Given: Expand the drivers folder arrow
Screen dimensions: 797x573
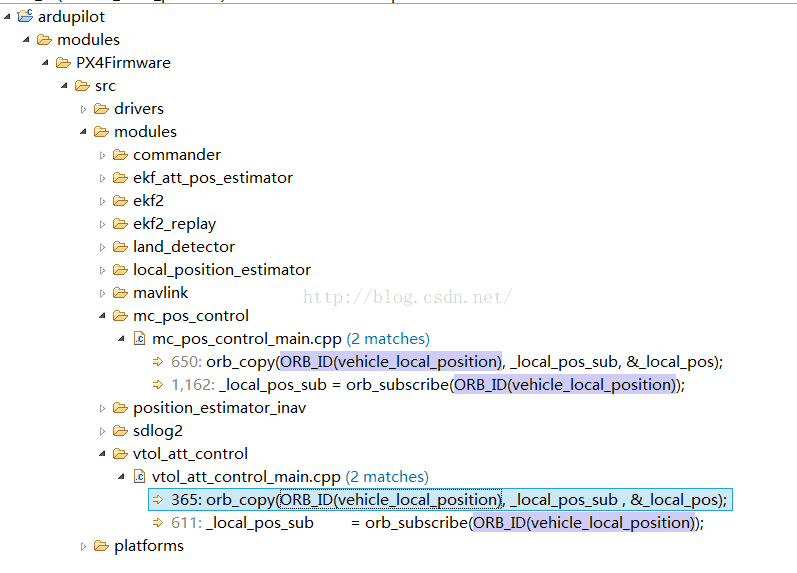Looking at the screenshot, I should [x=83, y=109].
